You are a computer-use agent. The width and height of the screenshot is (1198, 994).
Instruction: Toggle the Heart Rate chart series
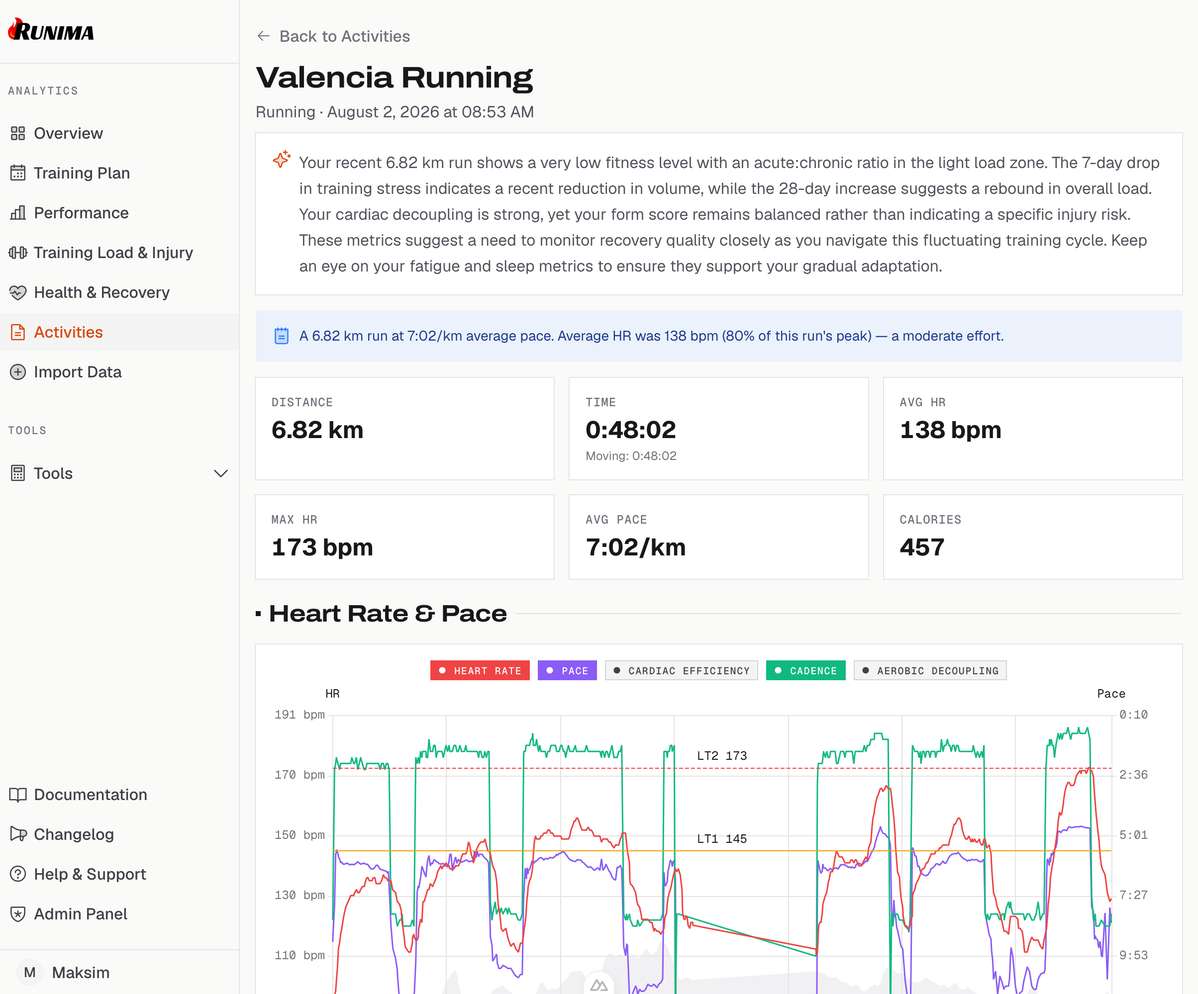(x=480, y=671)
